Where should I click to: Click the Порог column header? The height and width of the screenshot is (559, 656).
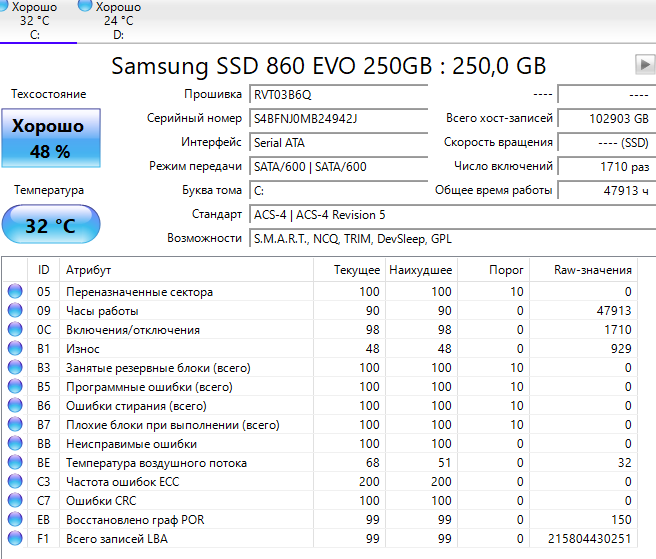coord(494,270)
